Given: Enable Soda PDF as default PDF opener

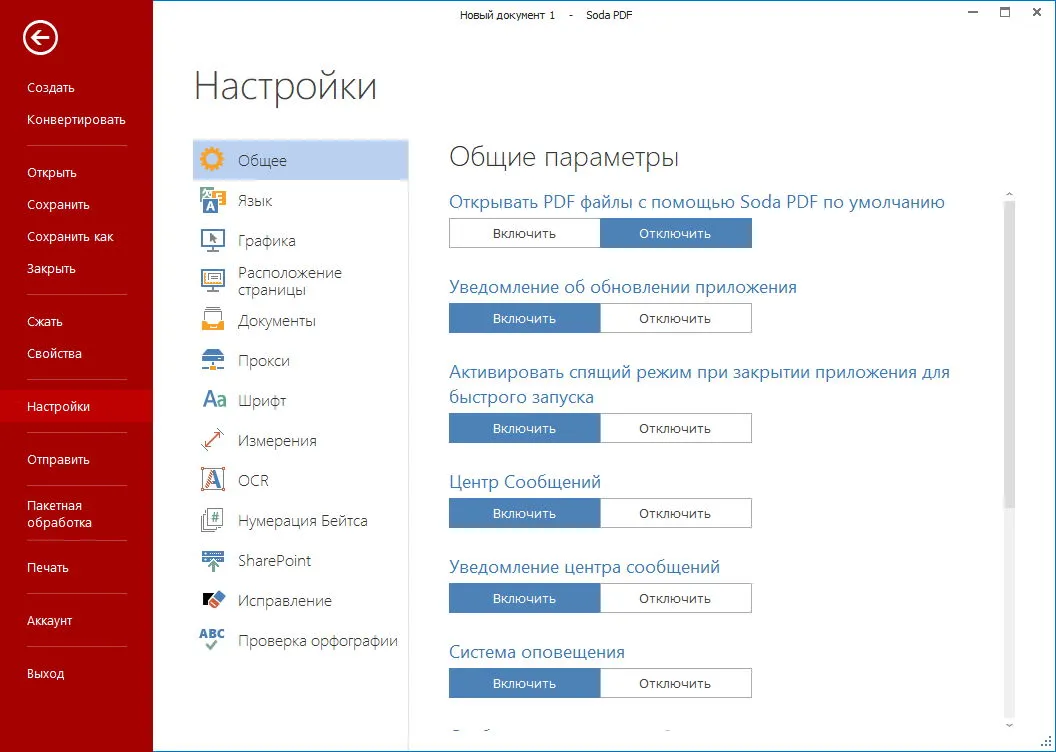Looking at the screenshot, I should tap(525, 234).
